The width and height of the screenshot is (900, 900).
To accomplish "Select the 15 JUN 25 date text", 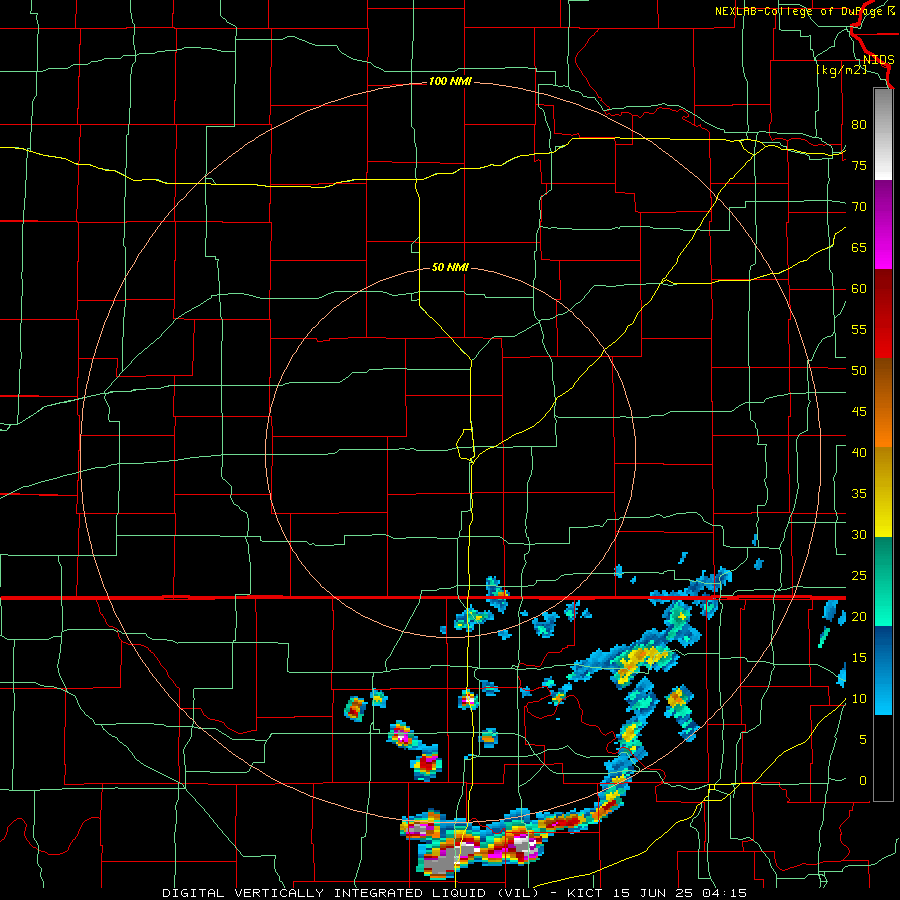I will coord(652,893).
